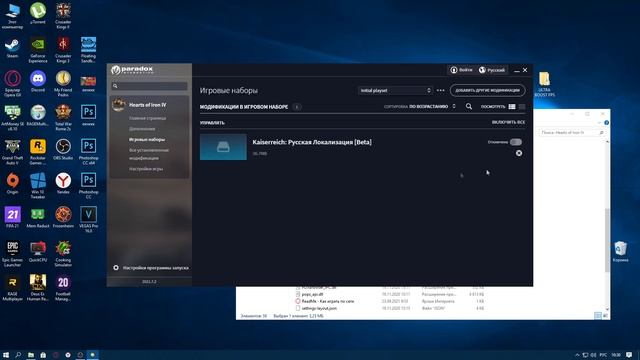This screenshot has width=640, height=360.
Task: Click Kaiserreich mod thumbnail image
Action: pyautogui.click(x=223, y=147)
